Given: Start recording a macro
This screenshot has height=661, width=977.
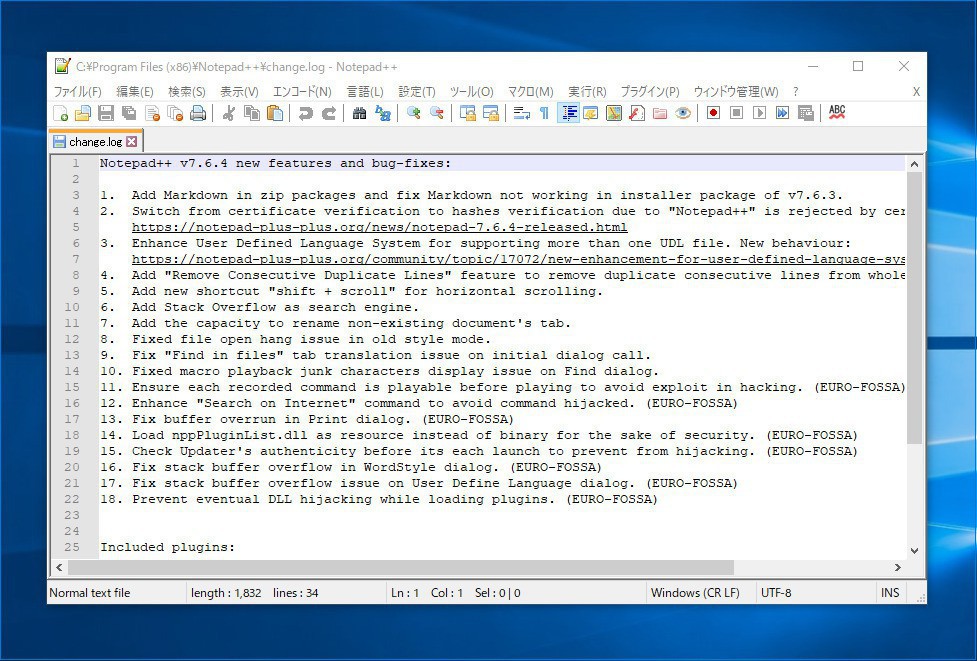Looking at the screenshot, I should 713,113.
